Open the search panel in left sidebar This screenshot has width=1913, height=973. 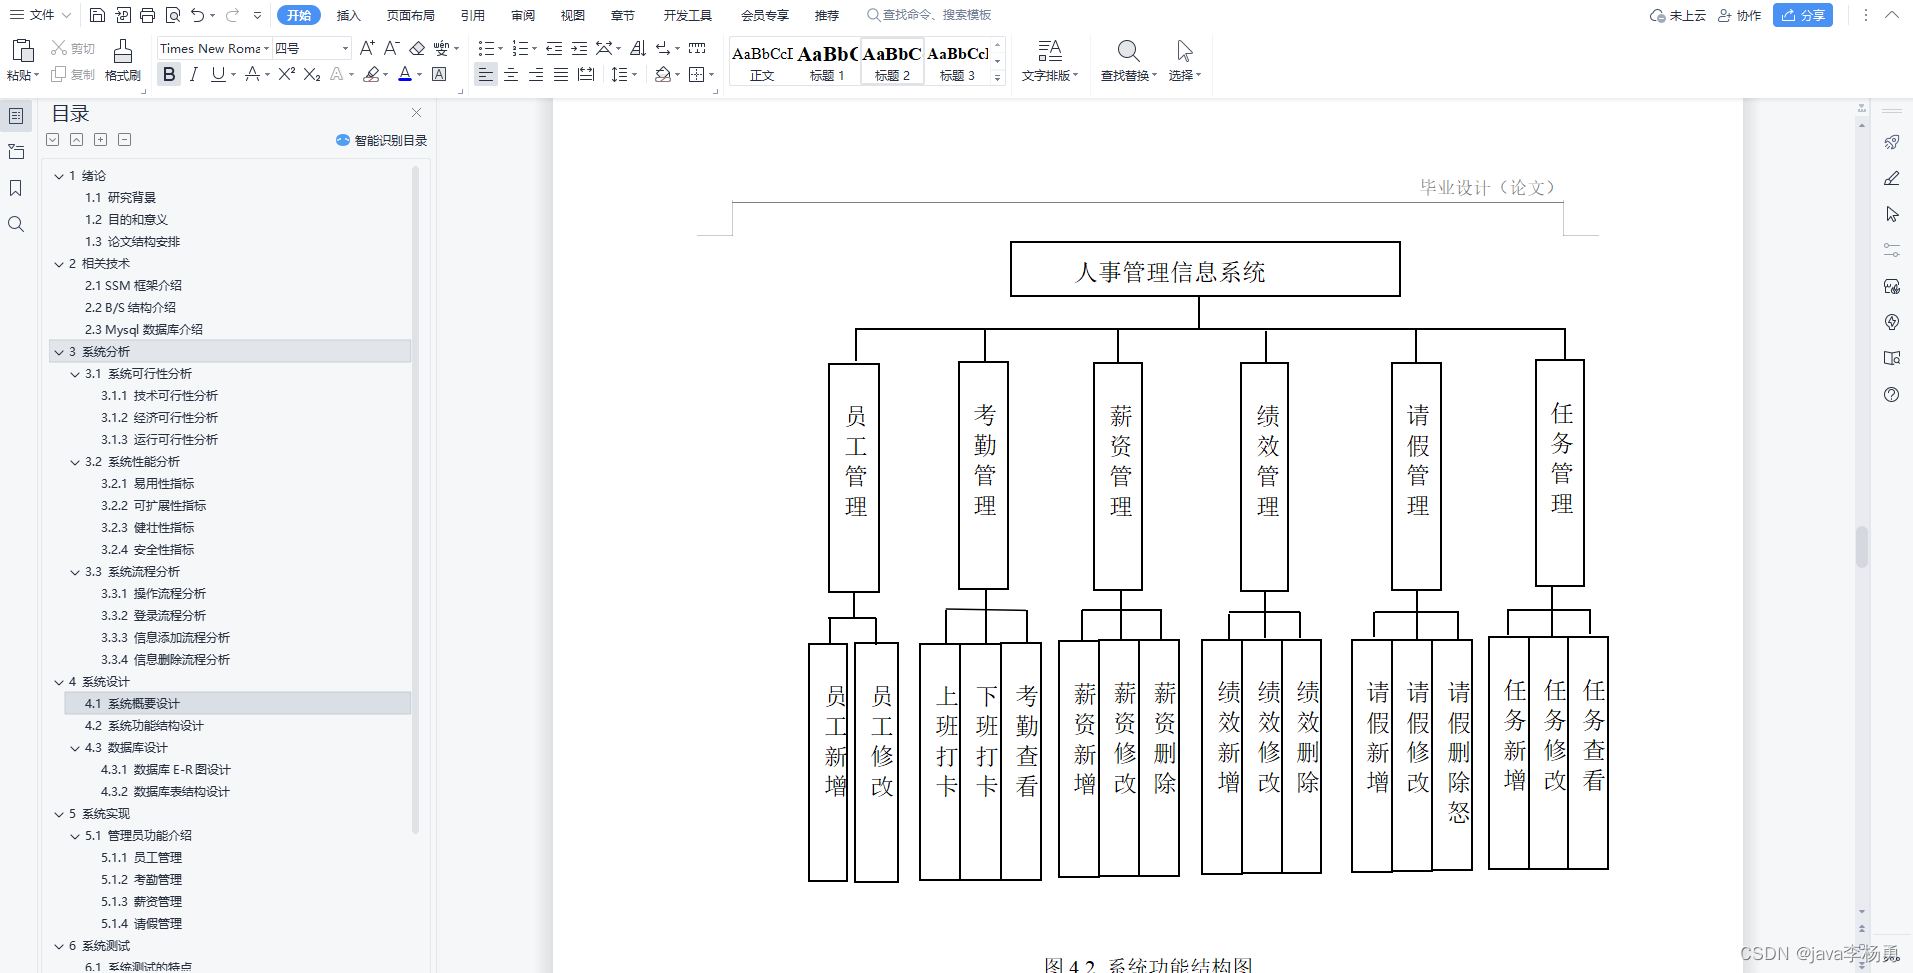(x=16, y=224)
